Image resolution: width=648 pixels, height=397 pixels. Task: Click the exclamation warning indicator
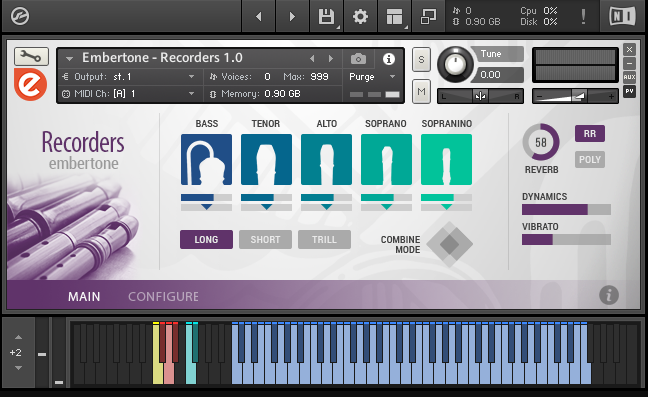point(583,17)
